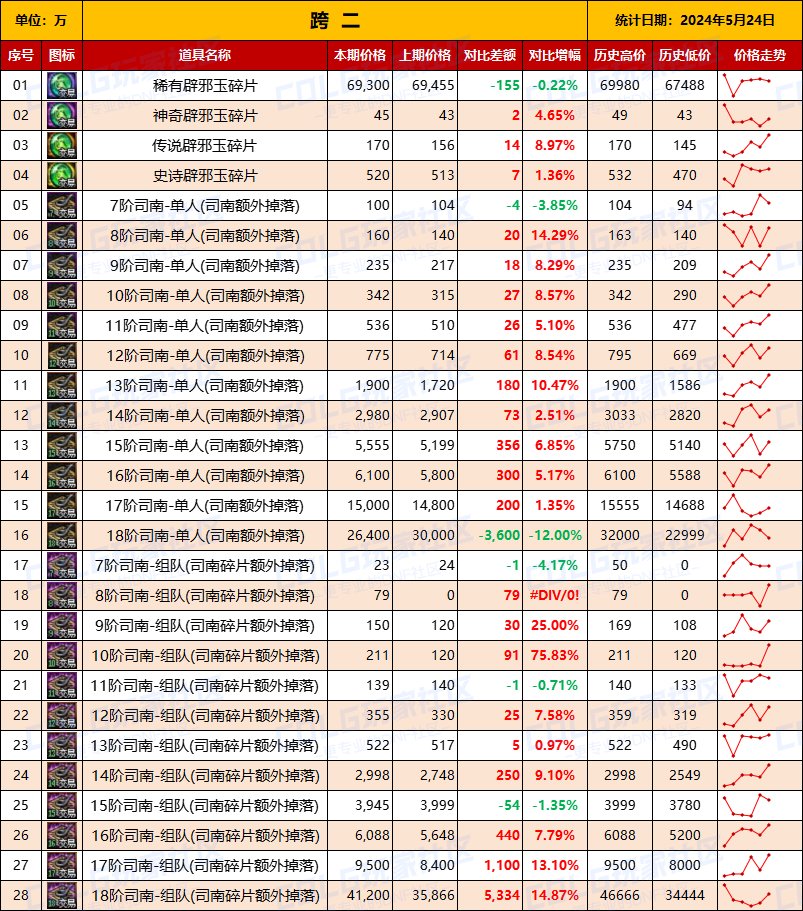
Task: Click current price 15,000
Action: [360, 505]
